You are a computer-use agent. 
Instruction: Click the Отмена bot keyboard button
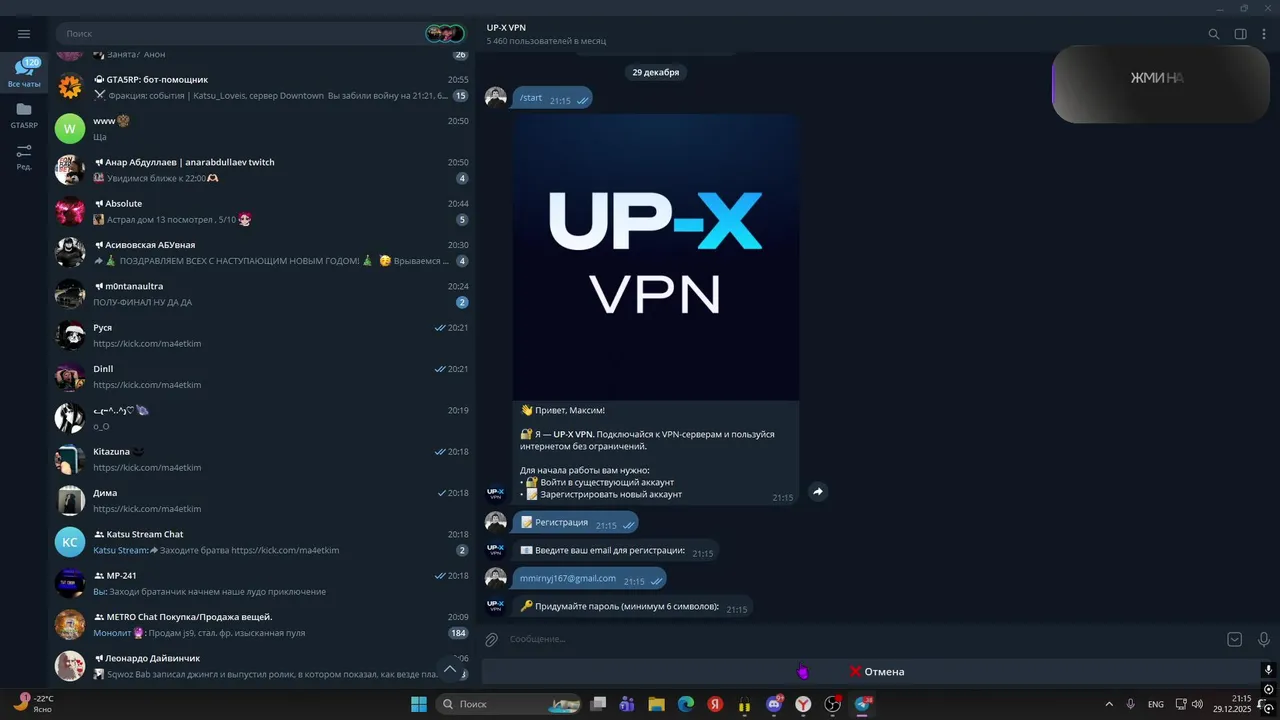coord(876,672)
